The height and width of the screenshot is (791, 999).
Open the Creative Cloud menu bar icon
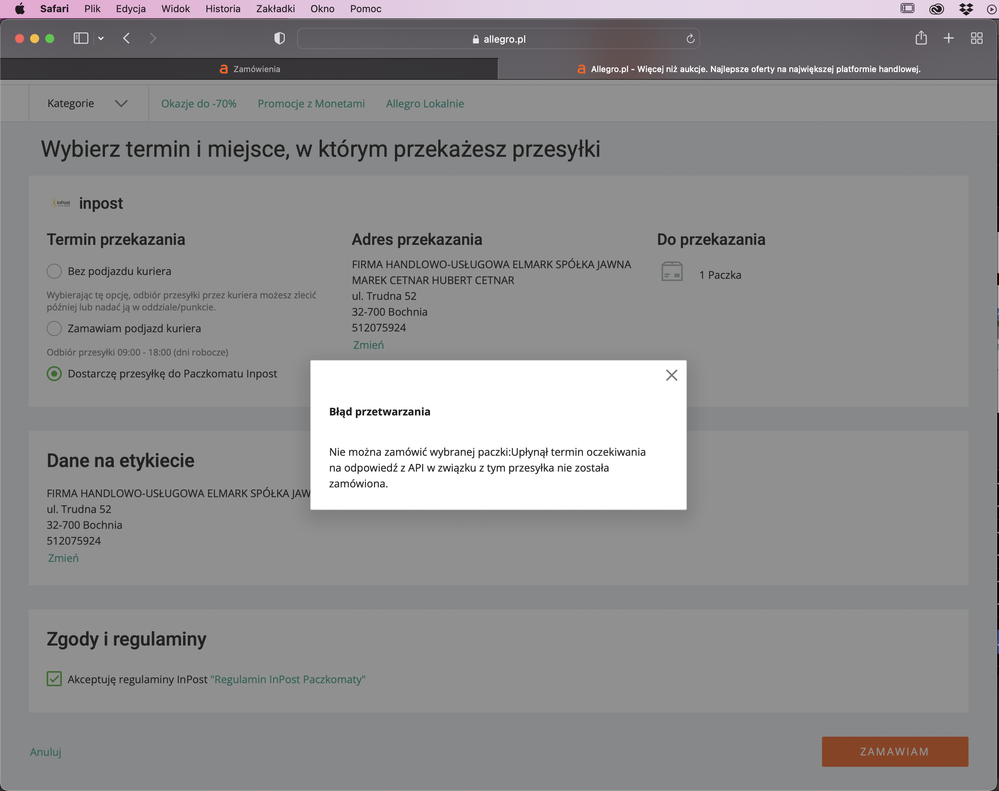(x=936, y=9)
